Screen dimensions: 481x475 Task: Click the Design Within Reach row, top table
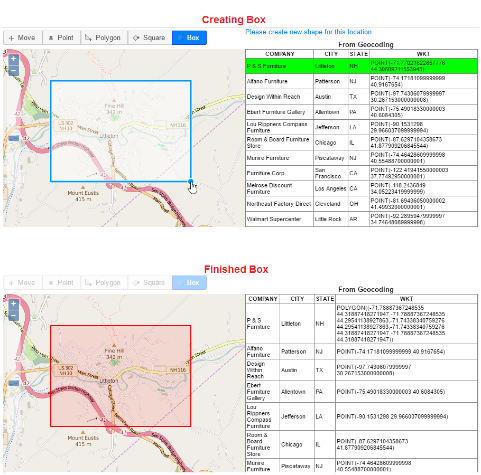pyautogui.click(x=361, y=97)
